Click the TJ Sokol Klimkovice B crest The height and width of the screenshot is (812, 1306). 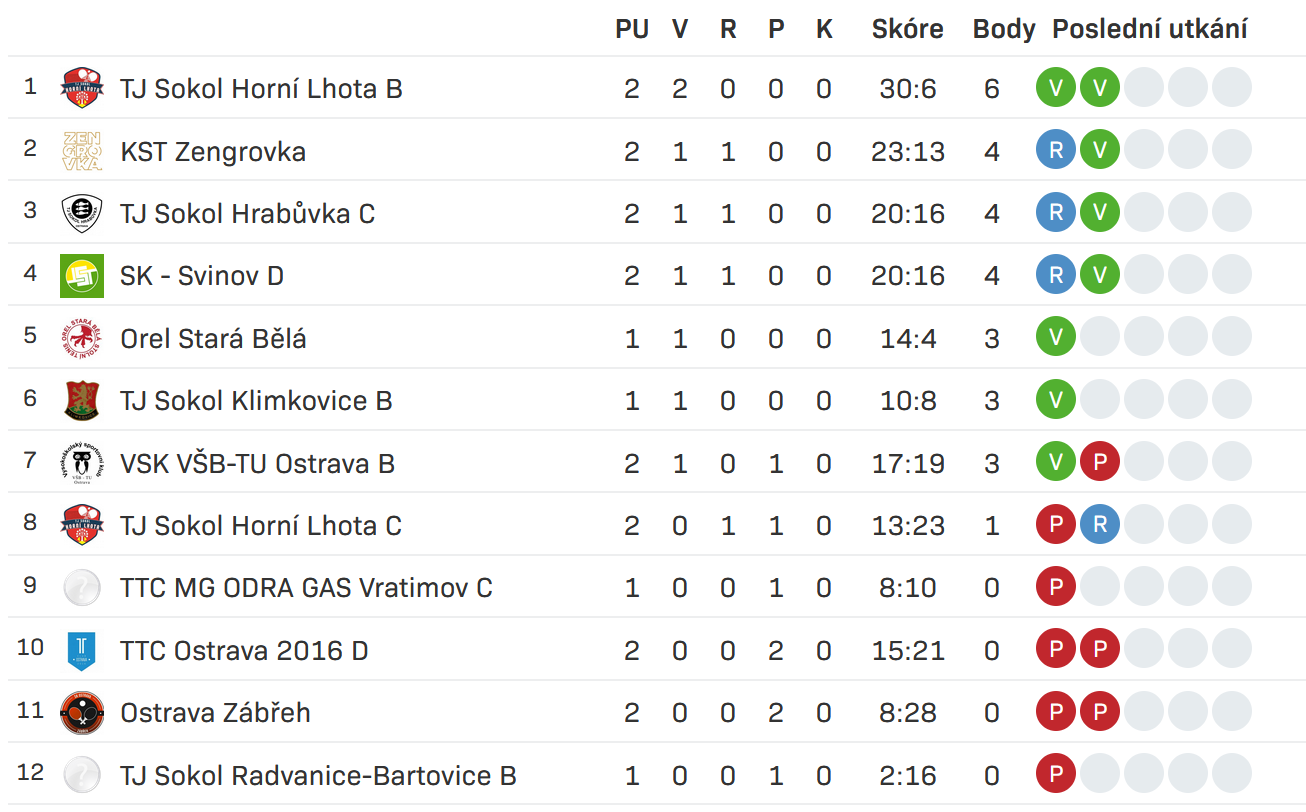pyautogui.click(x=82, y=401)
